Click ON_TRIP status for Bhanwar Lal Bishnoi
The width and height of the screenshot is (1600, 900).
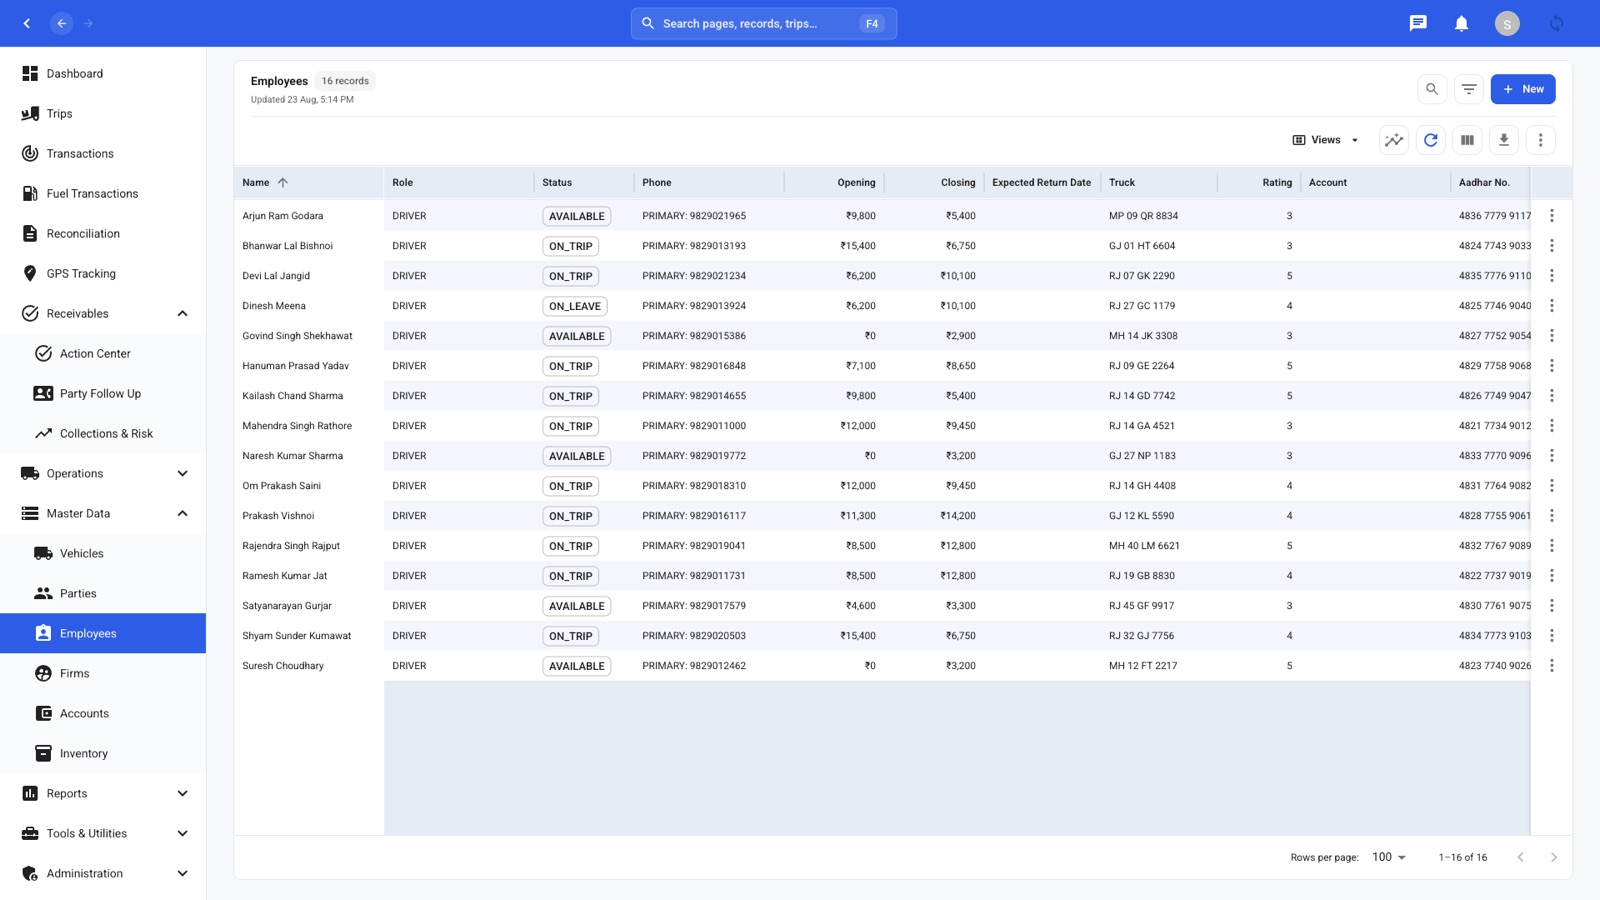coord(571,246)
